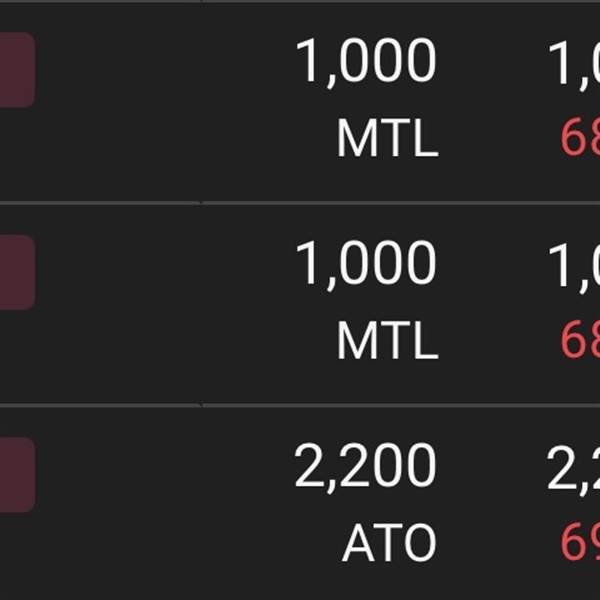The width and height of the screenshot is (600, 600).
Task: Open the top MTL order row details
Action: pyautogui.click(x=300, y=102)
